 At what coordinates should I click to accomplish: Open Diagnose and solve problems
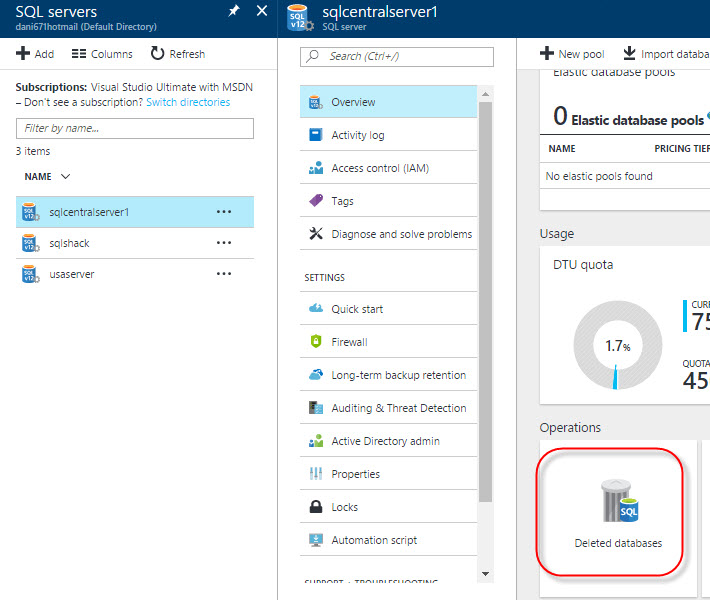tap(389, 234)
